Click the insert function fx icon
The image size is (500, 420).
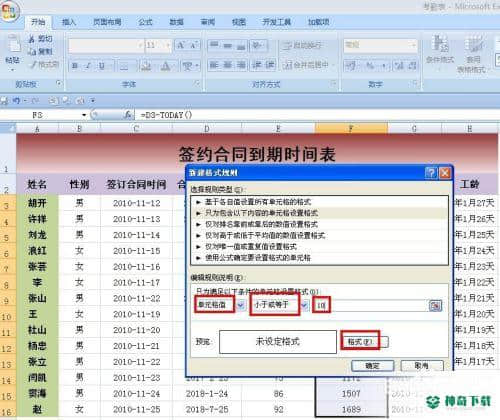128,115
